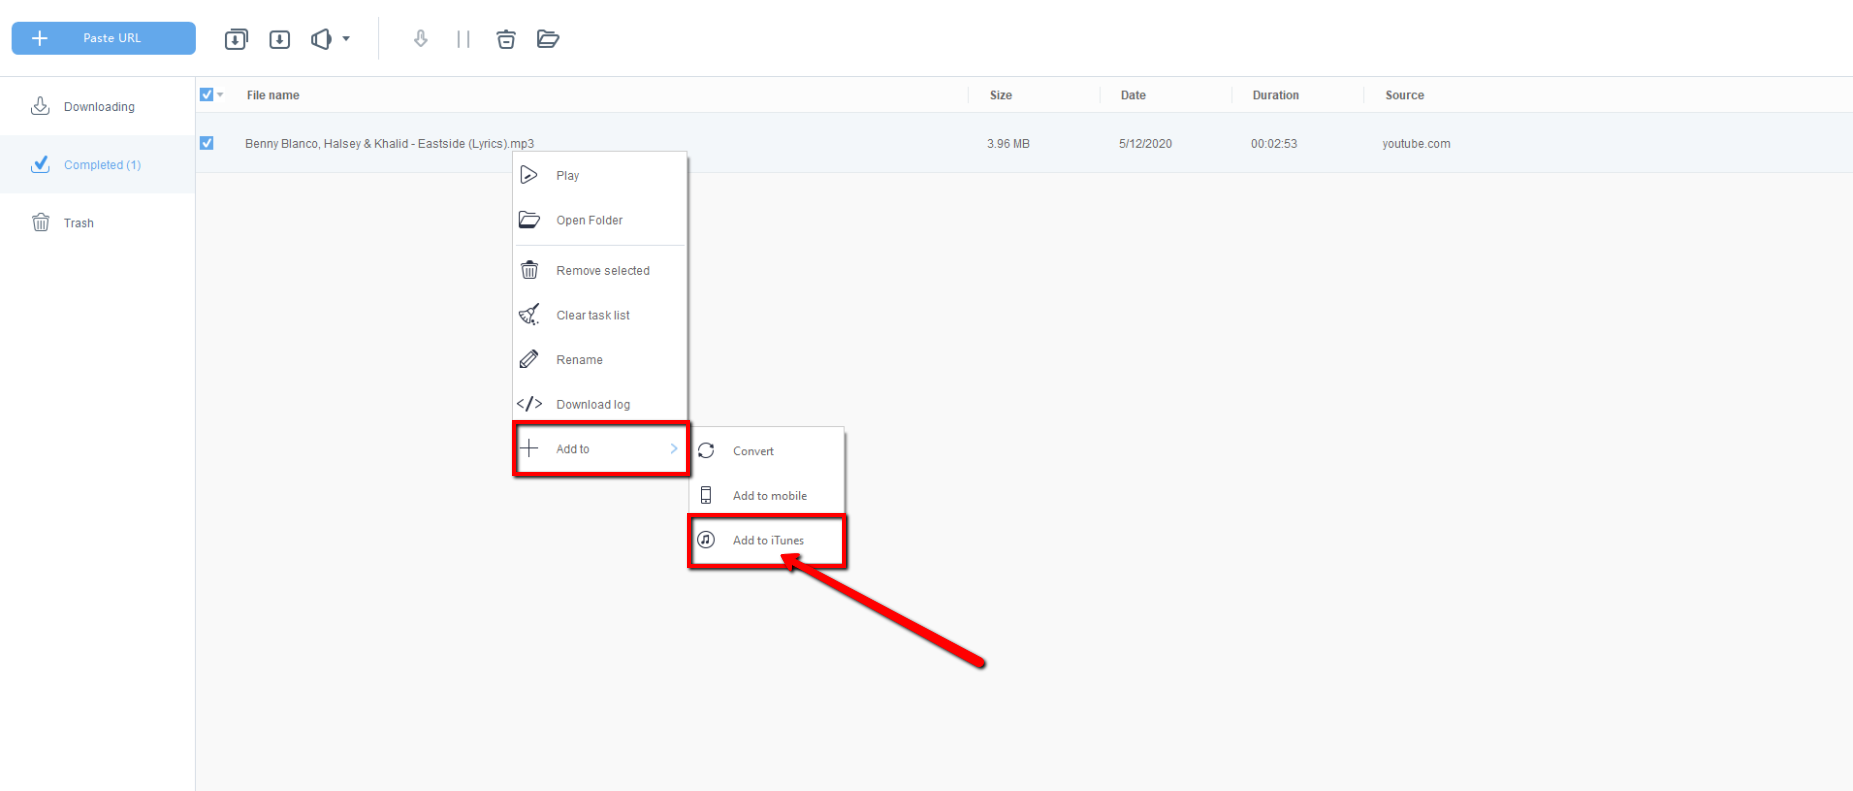The width and height of the screenshot is (1853, 791).
Task: Open the dropdown arrow beside select-all checkbox
Action: (220, 95)
